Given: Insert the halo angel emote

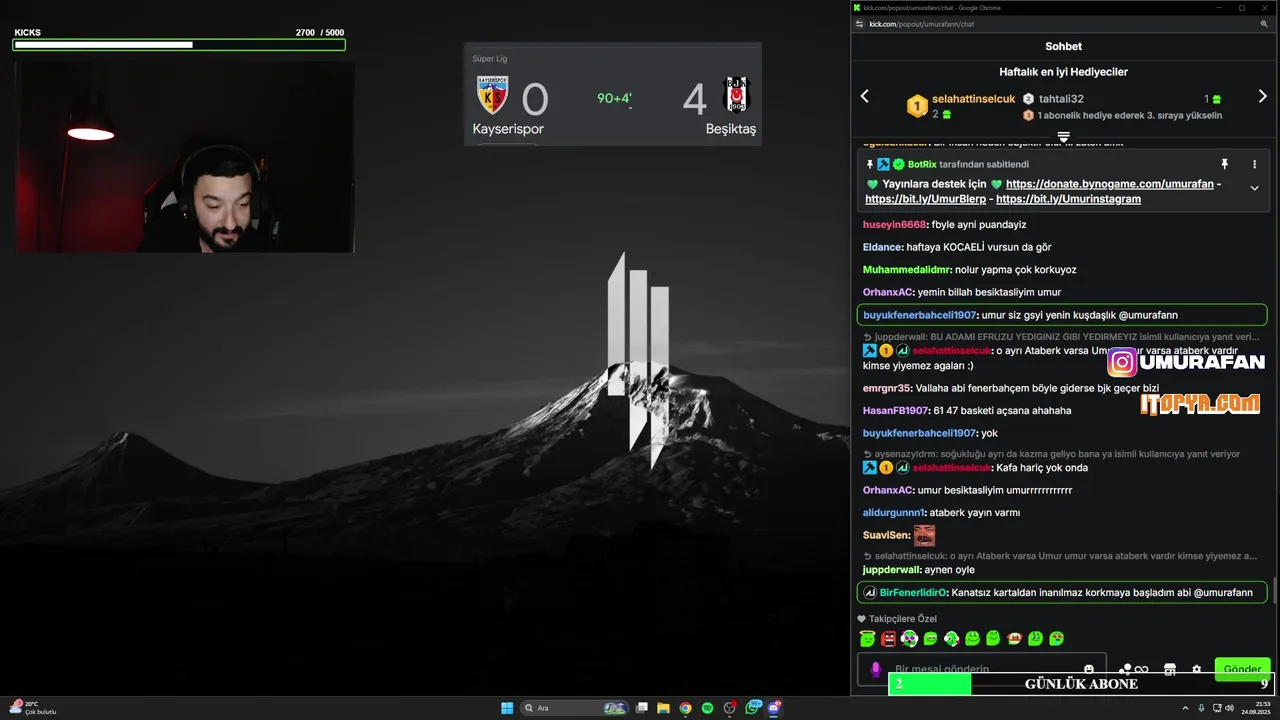Looking at the screenshot, I should pos(868,638).
